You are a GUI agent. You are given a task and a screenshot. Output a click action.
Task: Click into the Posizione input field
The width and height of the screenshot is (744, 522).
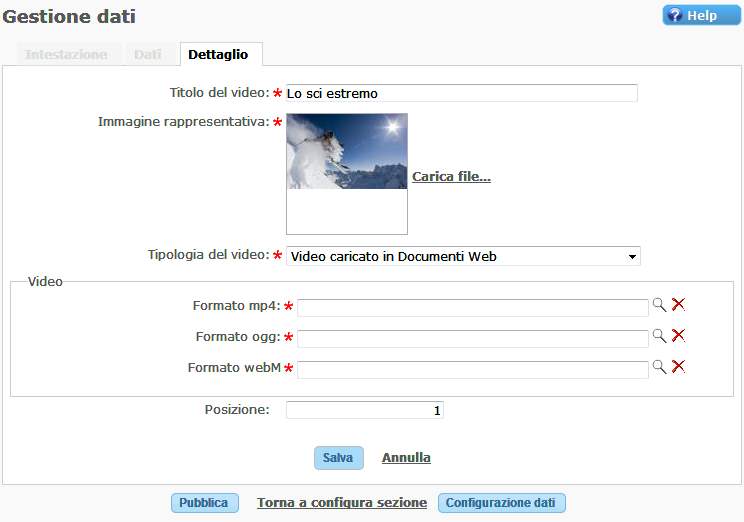364,410
